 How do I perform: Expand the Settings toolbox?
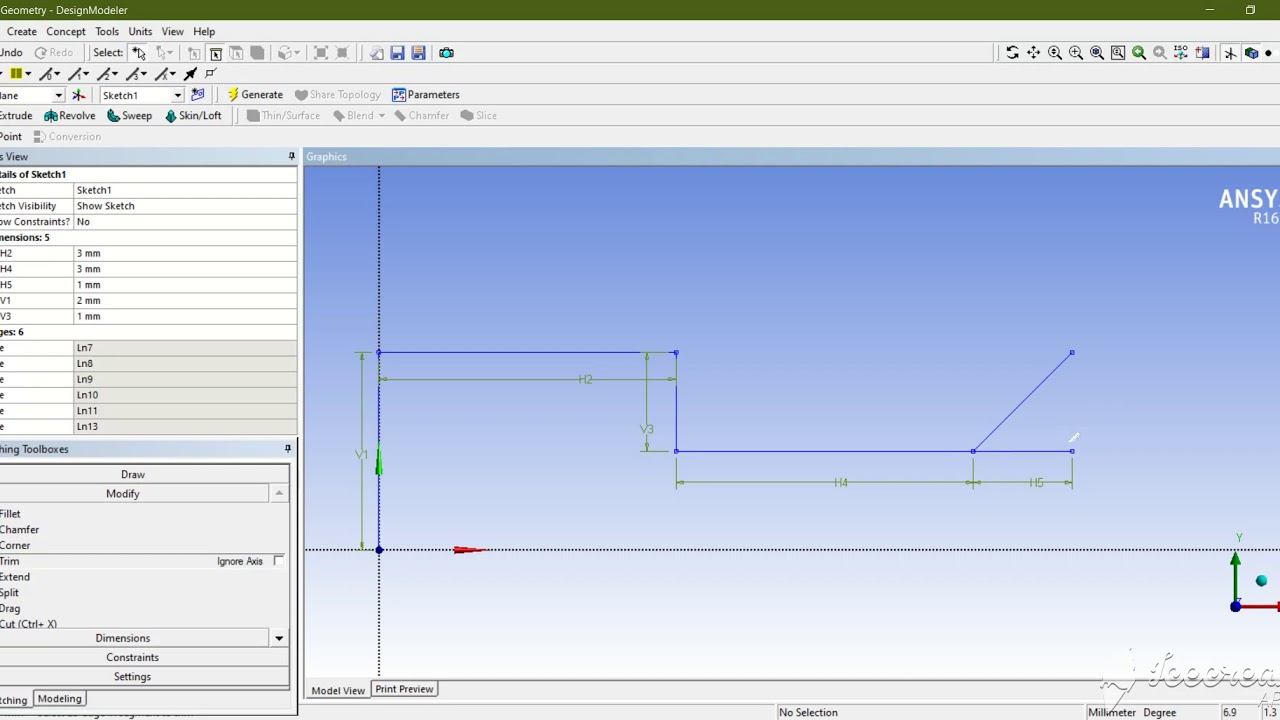click(x=132, y=677)
